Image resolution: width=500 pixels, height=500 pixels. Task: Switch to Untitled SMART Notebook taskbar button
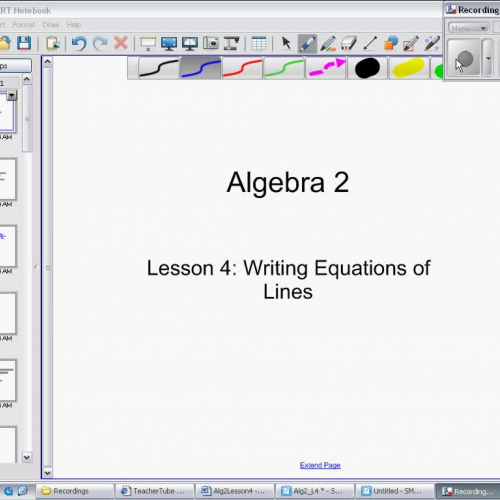point(395,491)
